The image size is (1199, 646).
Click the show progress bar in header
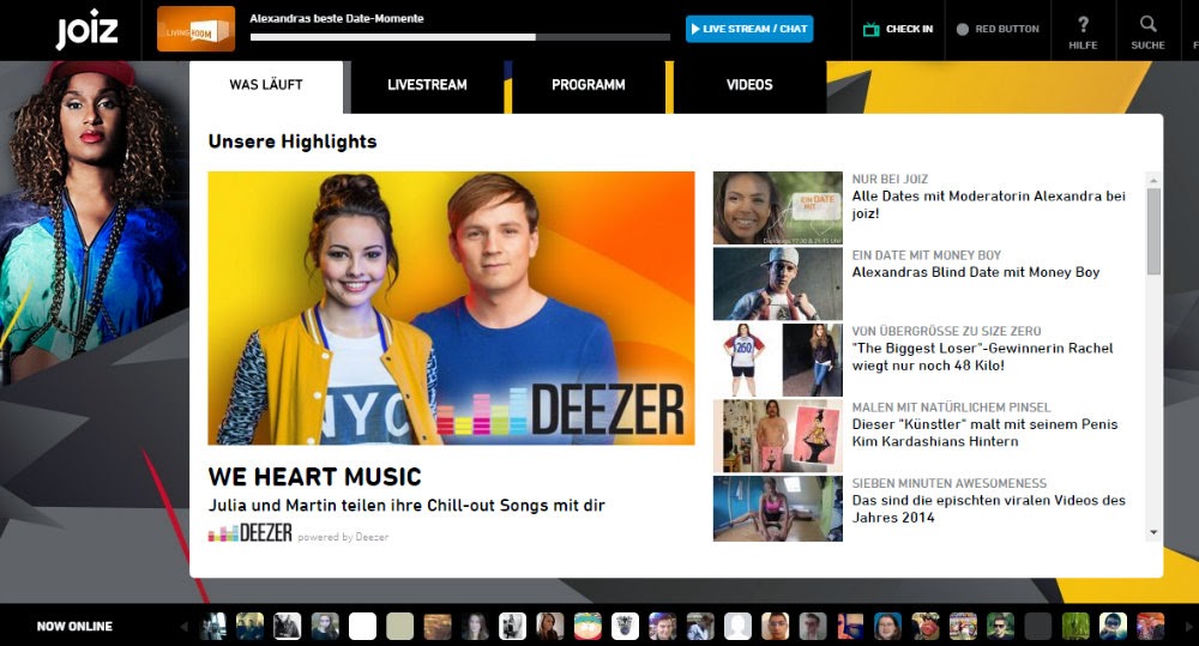460,37
